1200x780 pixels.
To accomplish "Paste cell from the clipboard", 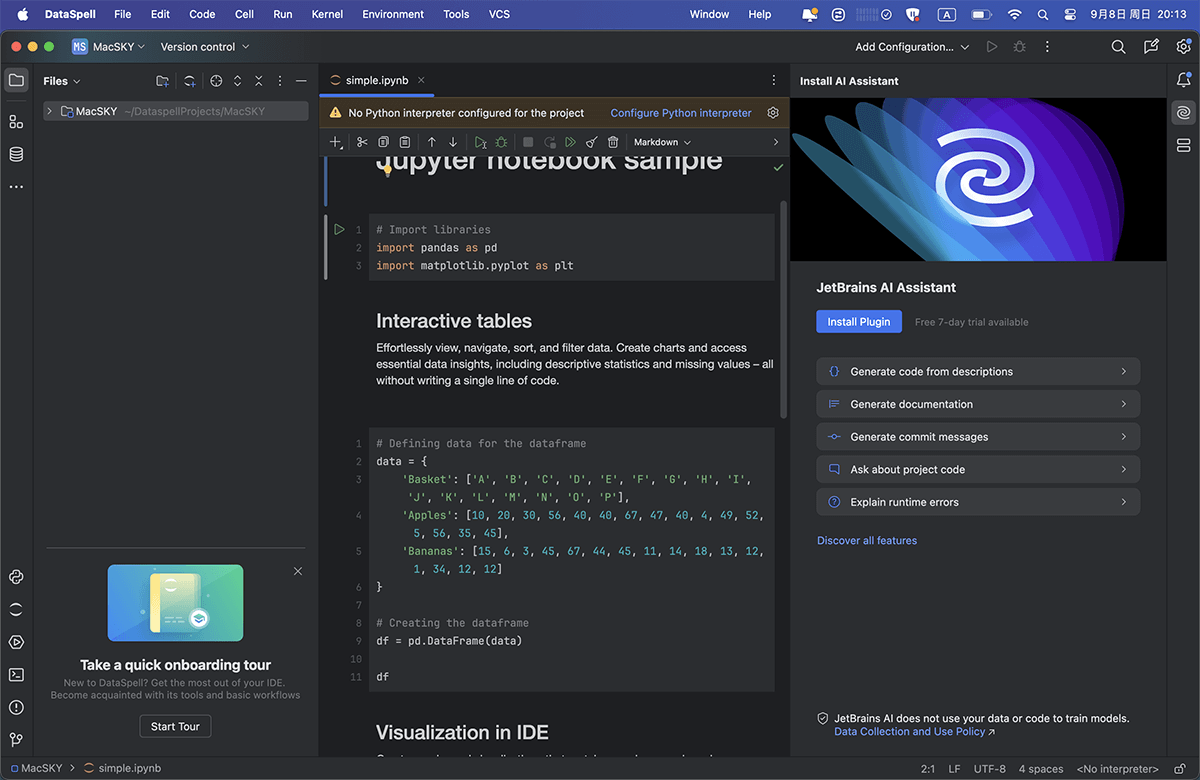I will (405, 142).
